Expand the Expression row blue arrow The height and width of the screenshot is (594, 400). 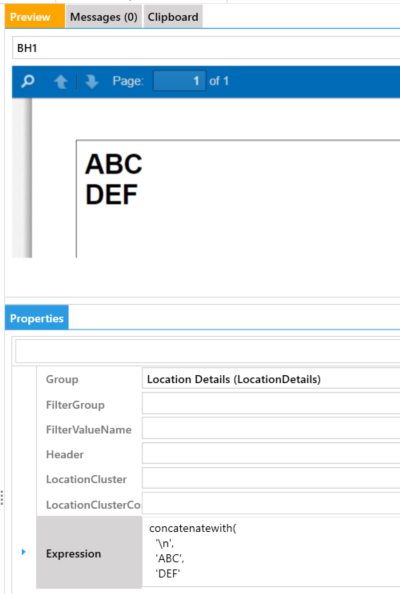coord(23,552)
